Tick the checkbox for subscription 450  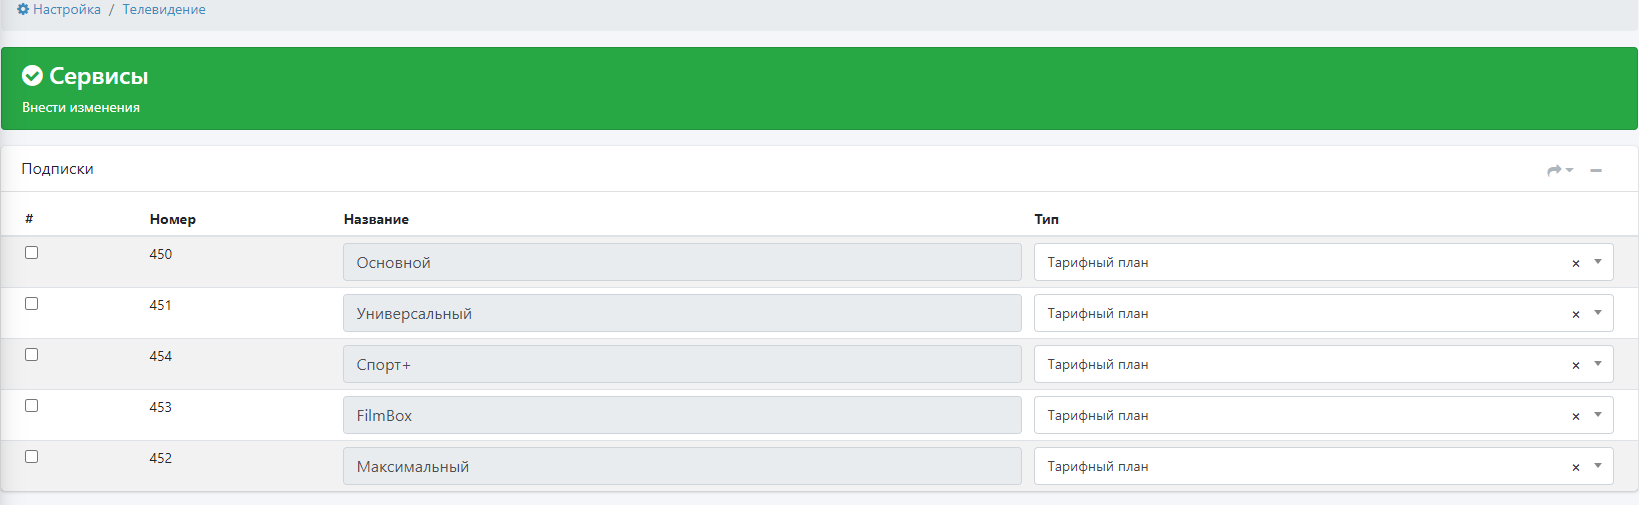coord(32,253)
